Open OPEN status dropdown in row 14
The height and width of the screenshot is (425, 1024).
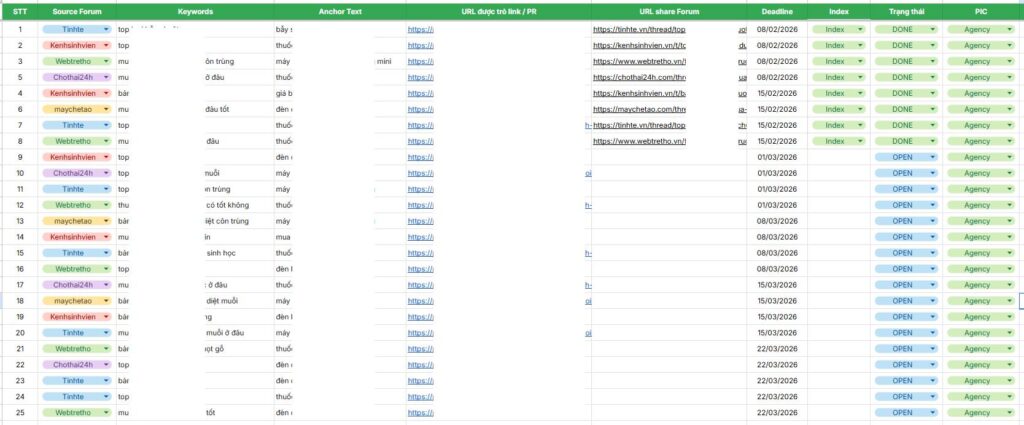906,237
